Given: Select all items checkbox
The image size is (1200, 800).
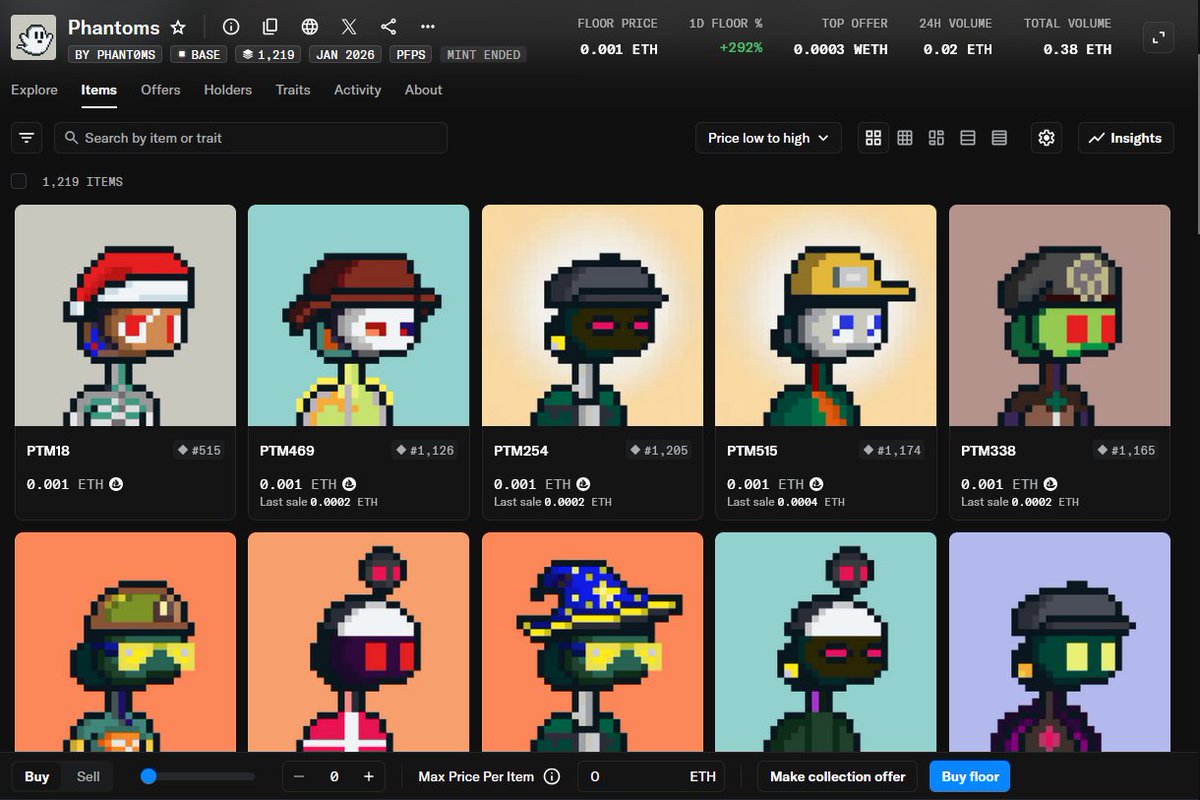Looking at the screenshot, I should 19,181.
